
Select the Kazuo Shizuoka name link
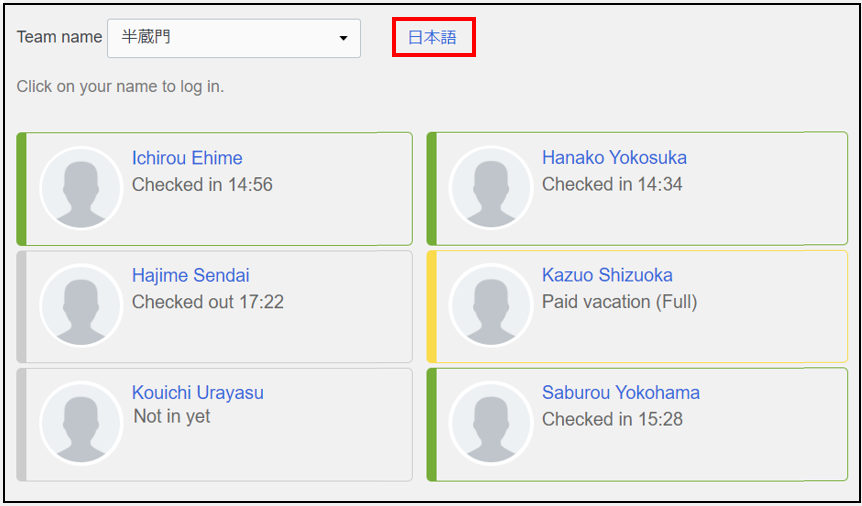point(607,275)
